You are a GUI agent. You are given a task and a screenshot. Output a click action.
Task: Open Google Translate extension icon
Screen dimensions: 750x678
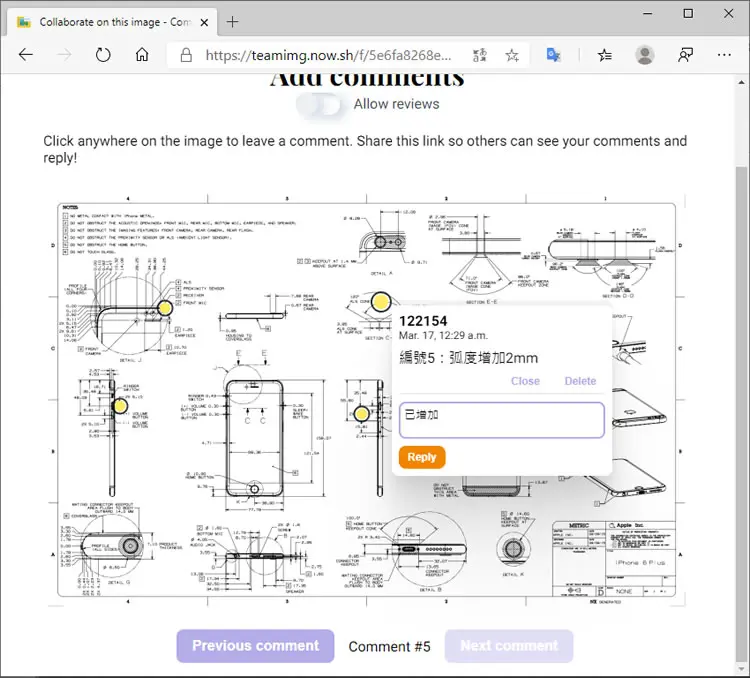pos(553,55)
